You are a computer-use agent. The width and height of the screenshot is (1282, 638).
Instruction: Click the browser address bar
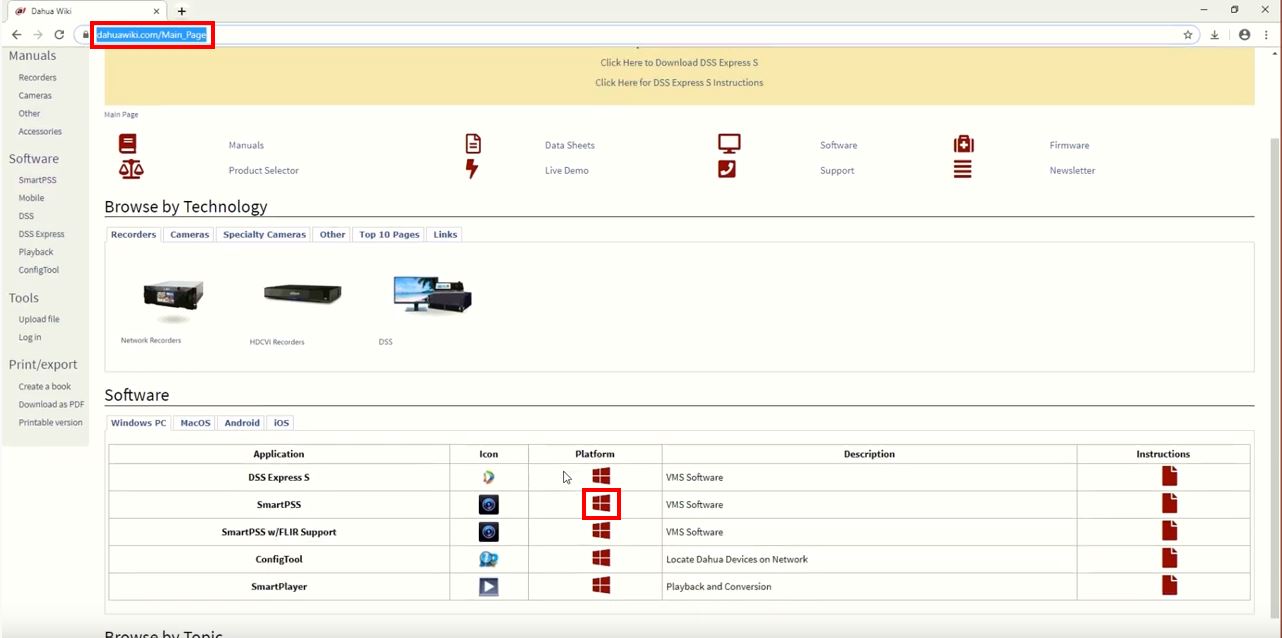click(x=636, y=34)
